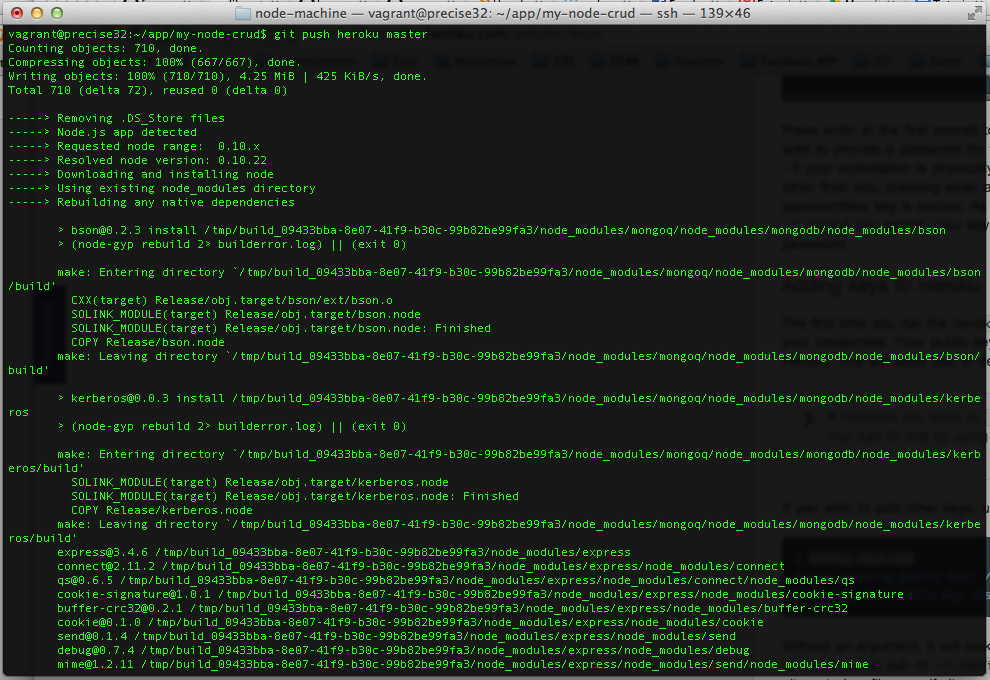This screenshot has width=990, height=680.
Task: Click the 'send@0.1.4' module line
Action: click(397, 636)
